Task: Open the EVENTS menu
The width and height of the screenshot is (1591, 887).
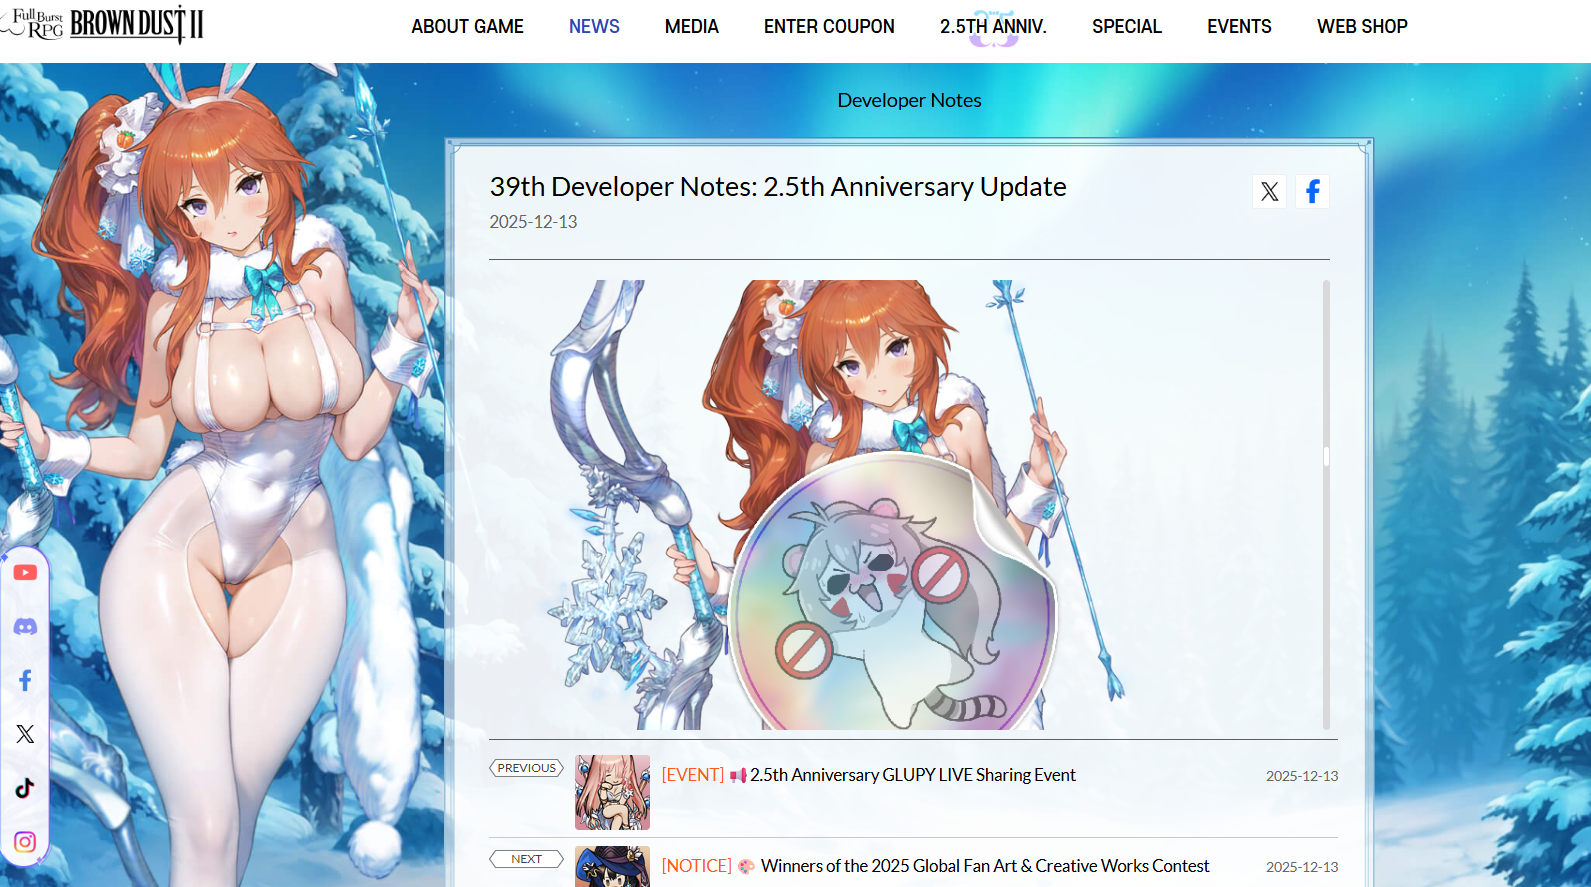Action: pos(1239,27)
